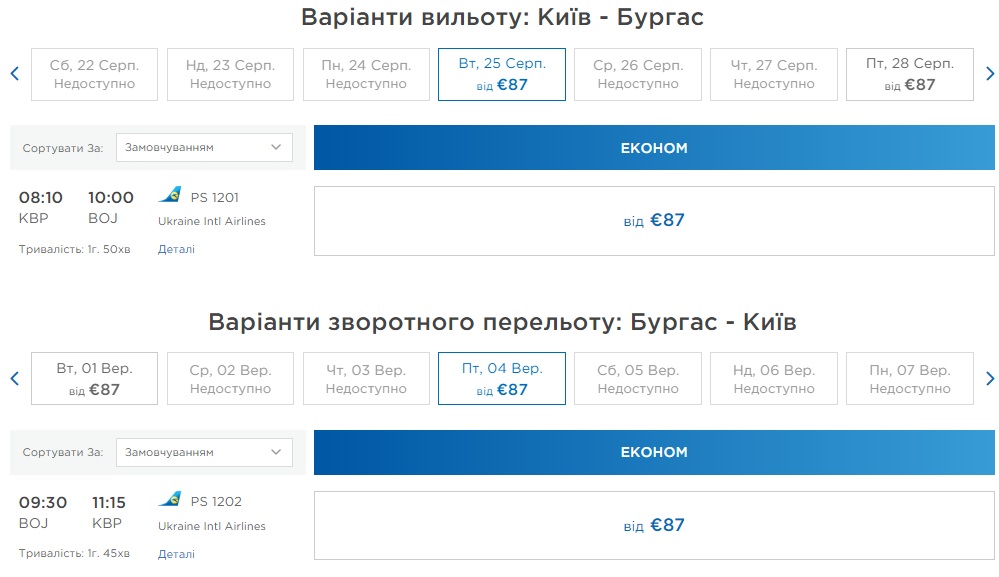
Task: Click the previous dates arrow for departure flights
Action: point(15,74)
